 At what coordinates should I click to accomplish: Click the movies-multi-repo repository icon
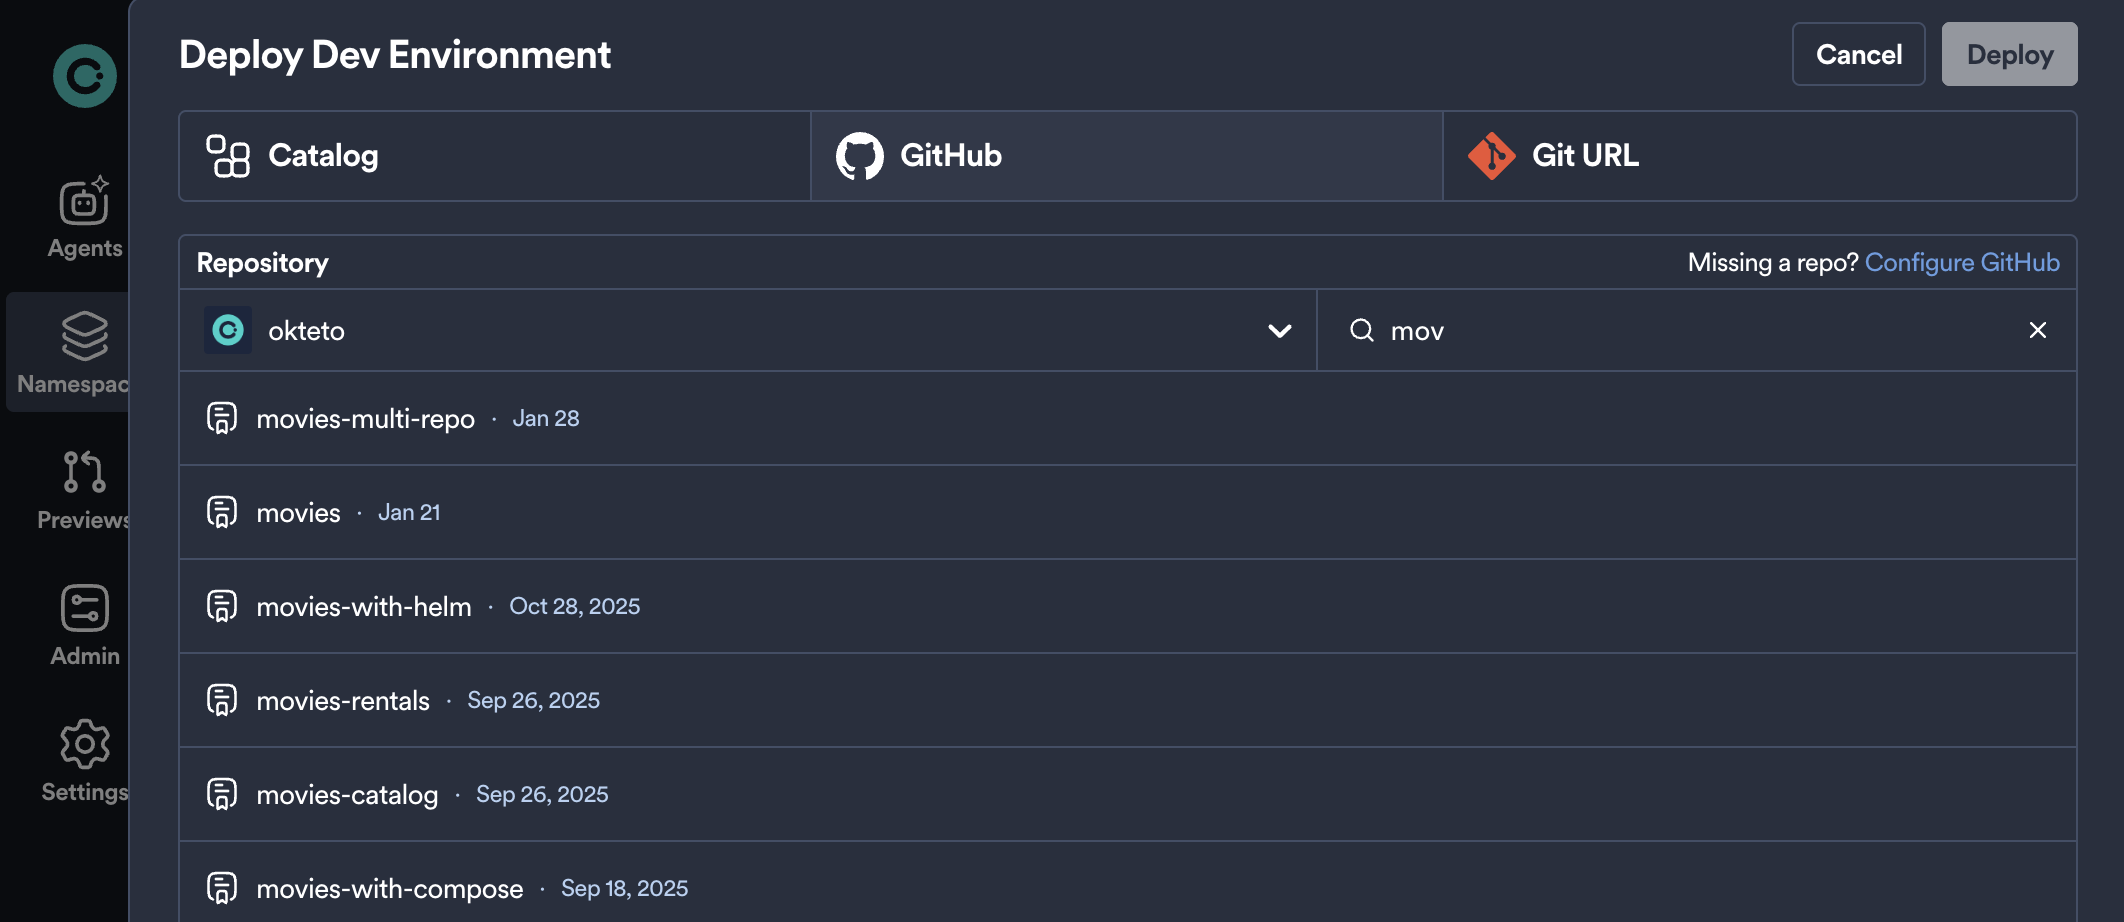(223, 418)
